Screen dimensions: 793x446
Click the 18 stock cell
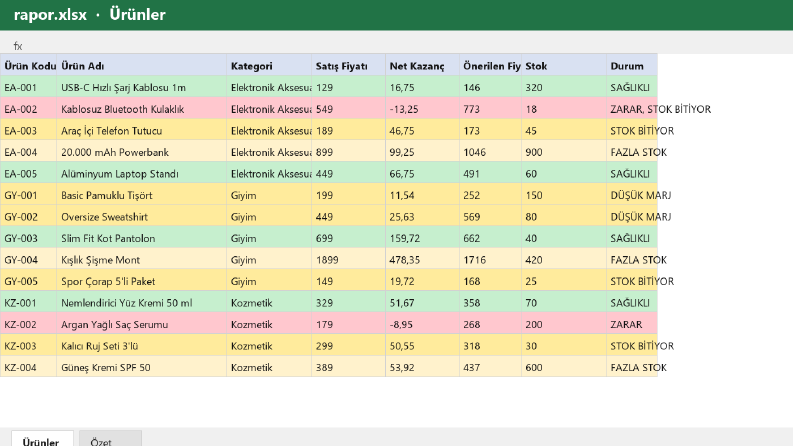click(x=564, y=109)
